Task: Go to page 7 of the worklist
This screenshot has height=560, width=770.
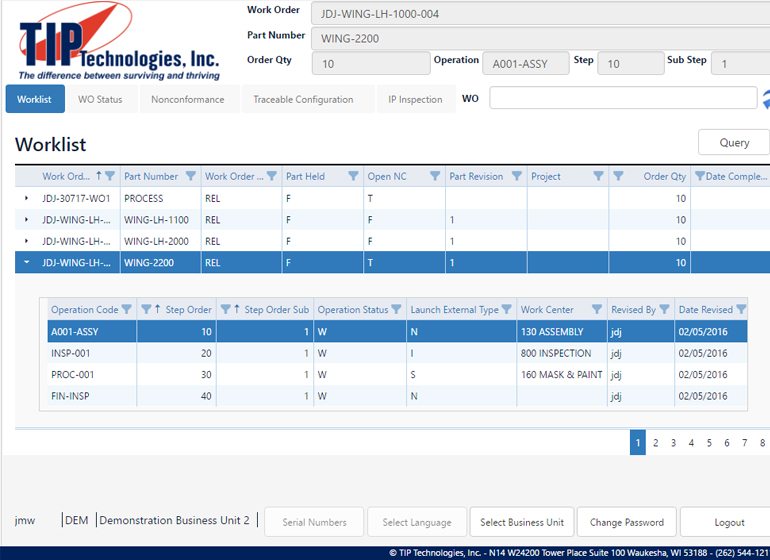Action: tap(744, 443)
